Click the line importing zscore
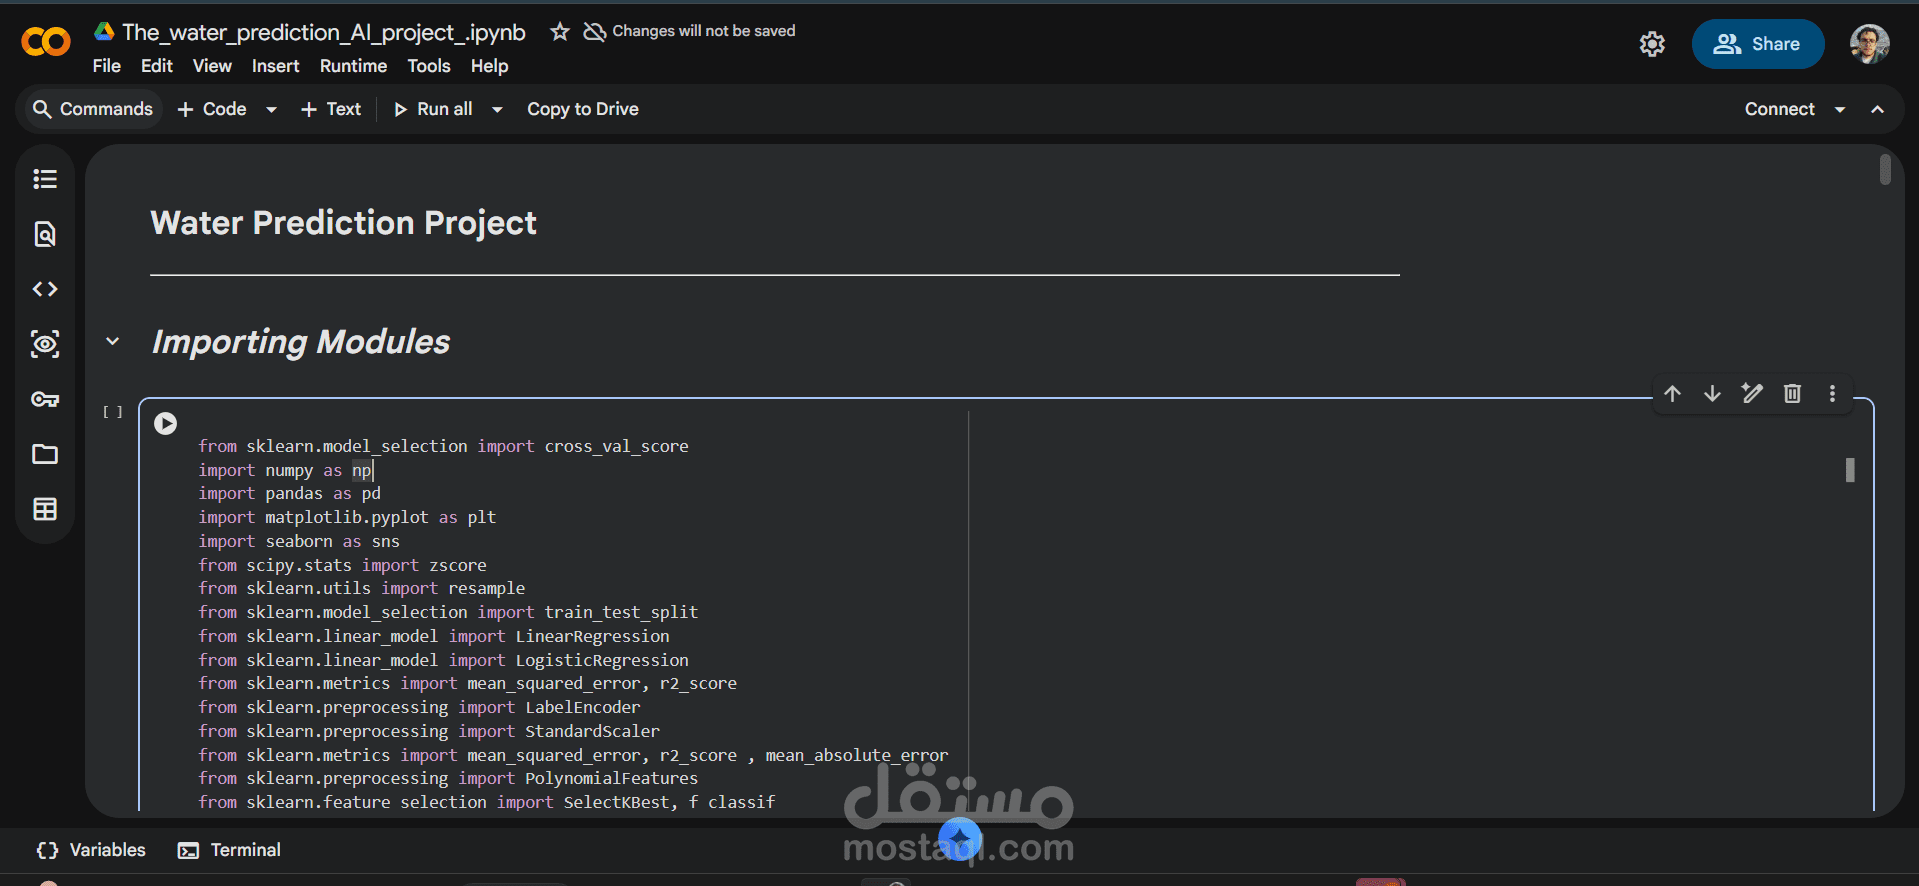Image resolution: width=1919 pixels, height=886 pixels. [342, 565]
